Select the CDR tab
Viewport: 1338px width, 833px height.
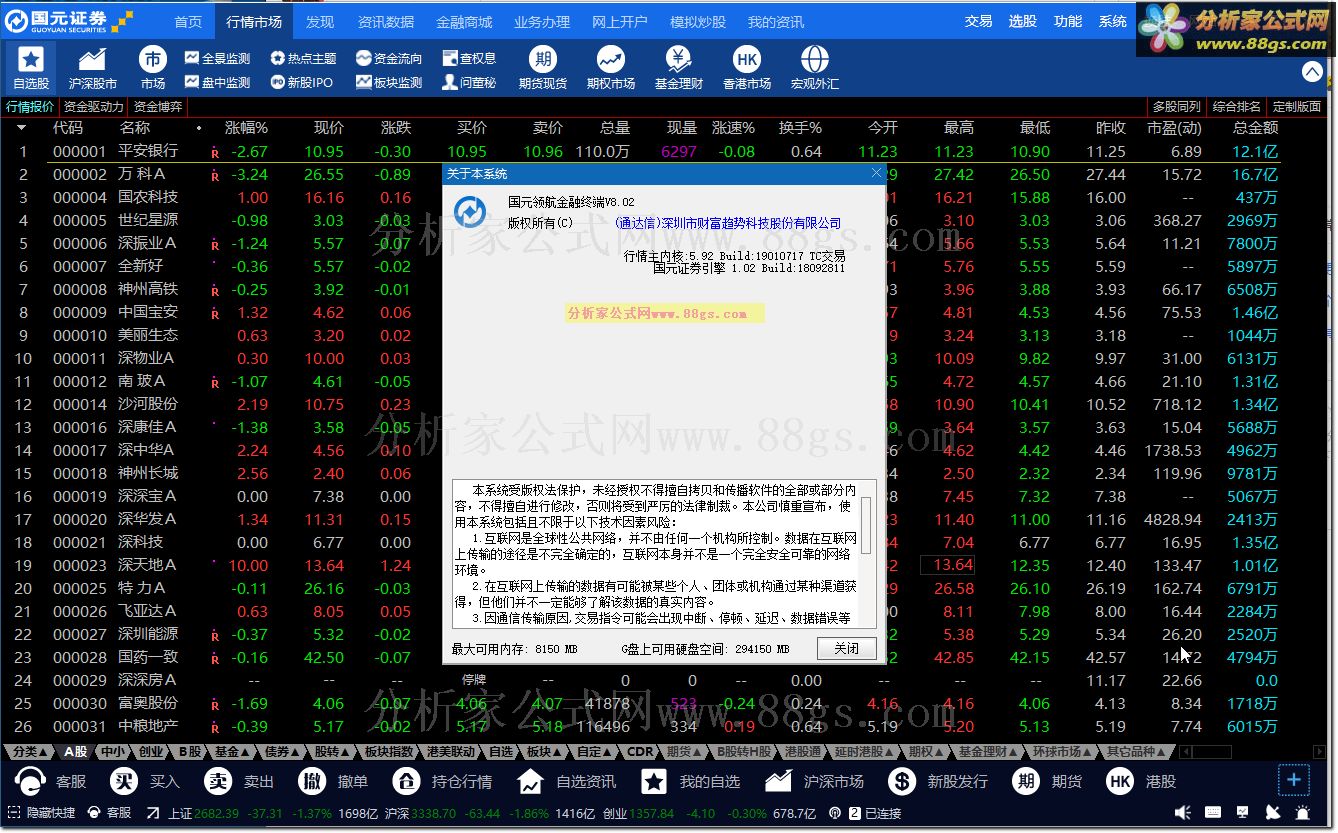(x=640, y=752)
